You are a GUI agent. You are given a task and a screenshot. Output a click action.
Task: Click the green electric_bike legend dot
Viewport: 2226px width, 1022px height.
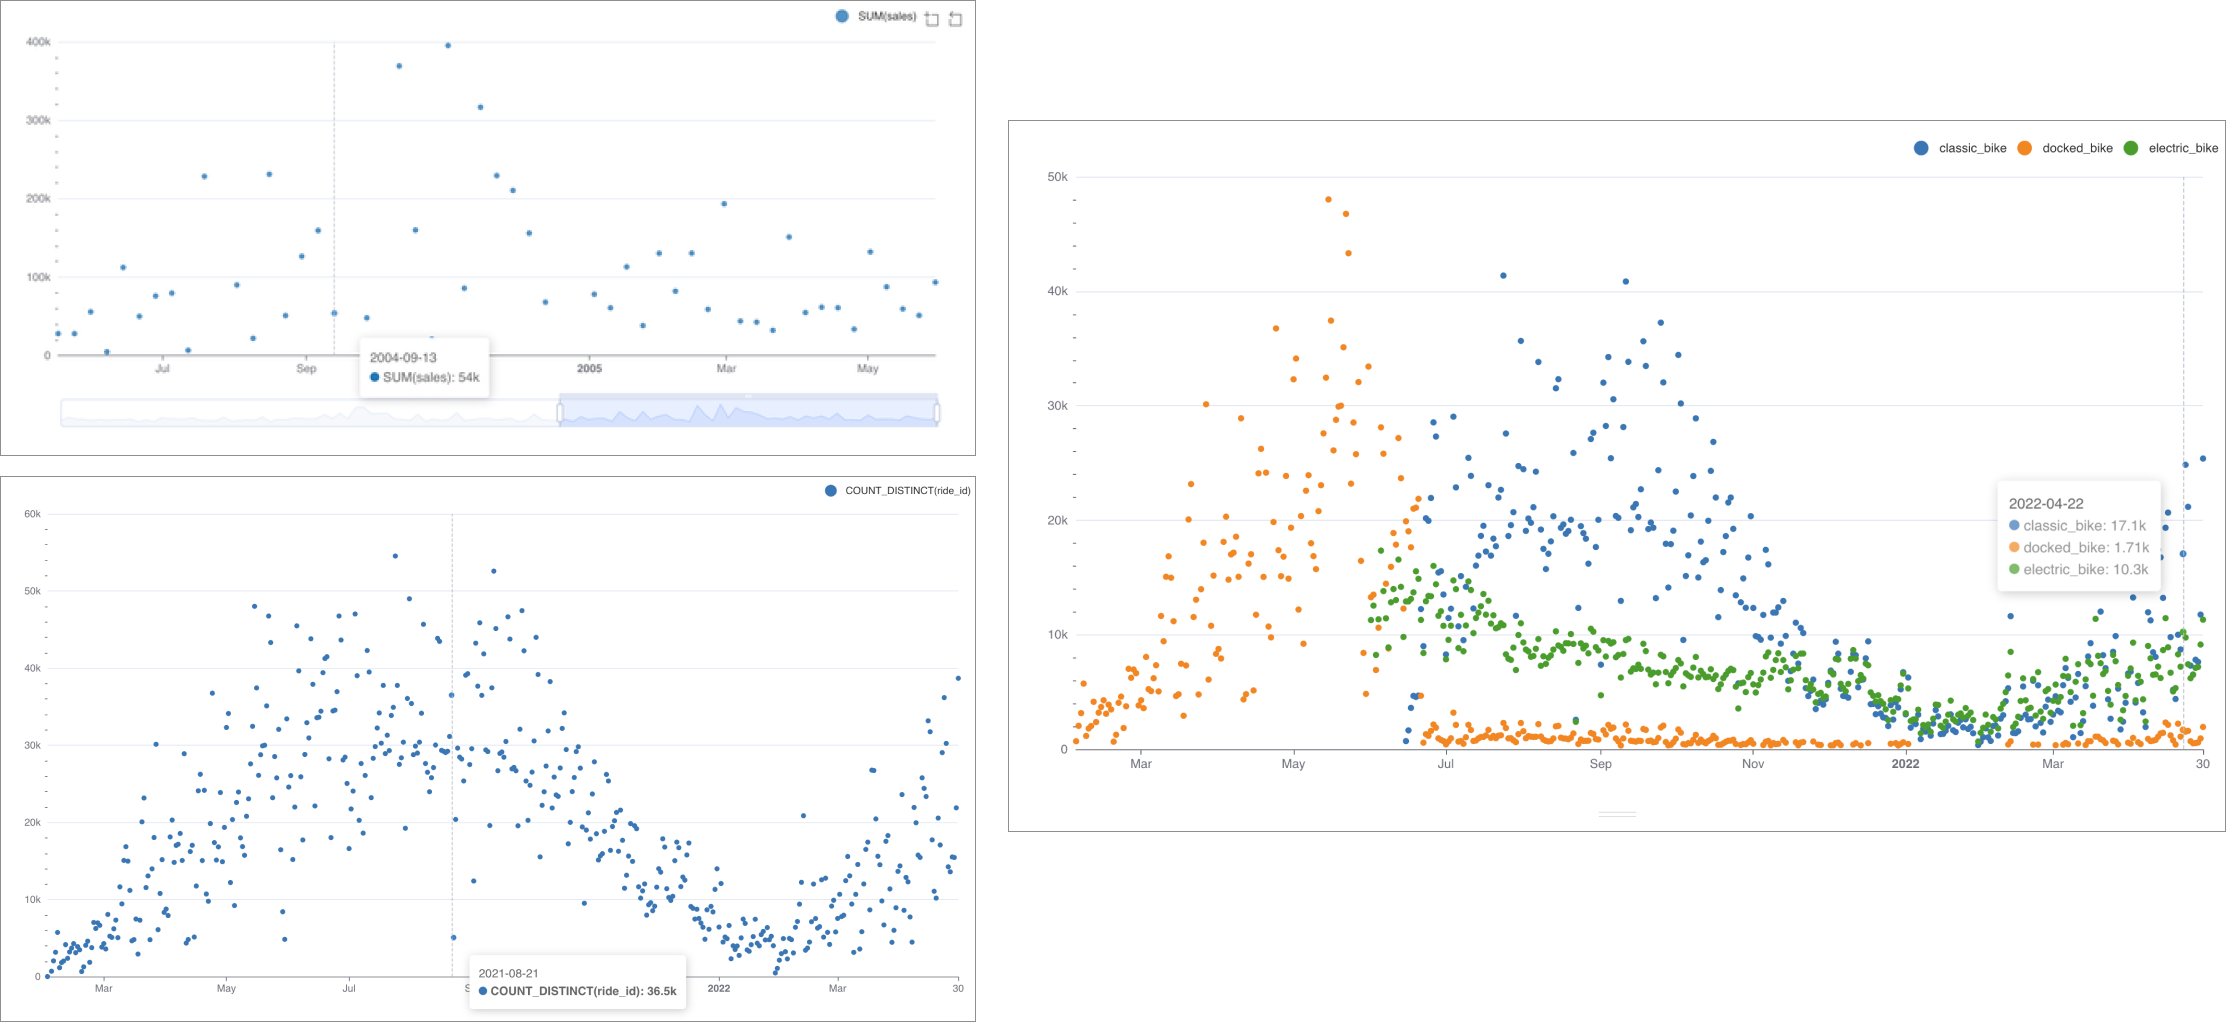(2131, 148)
